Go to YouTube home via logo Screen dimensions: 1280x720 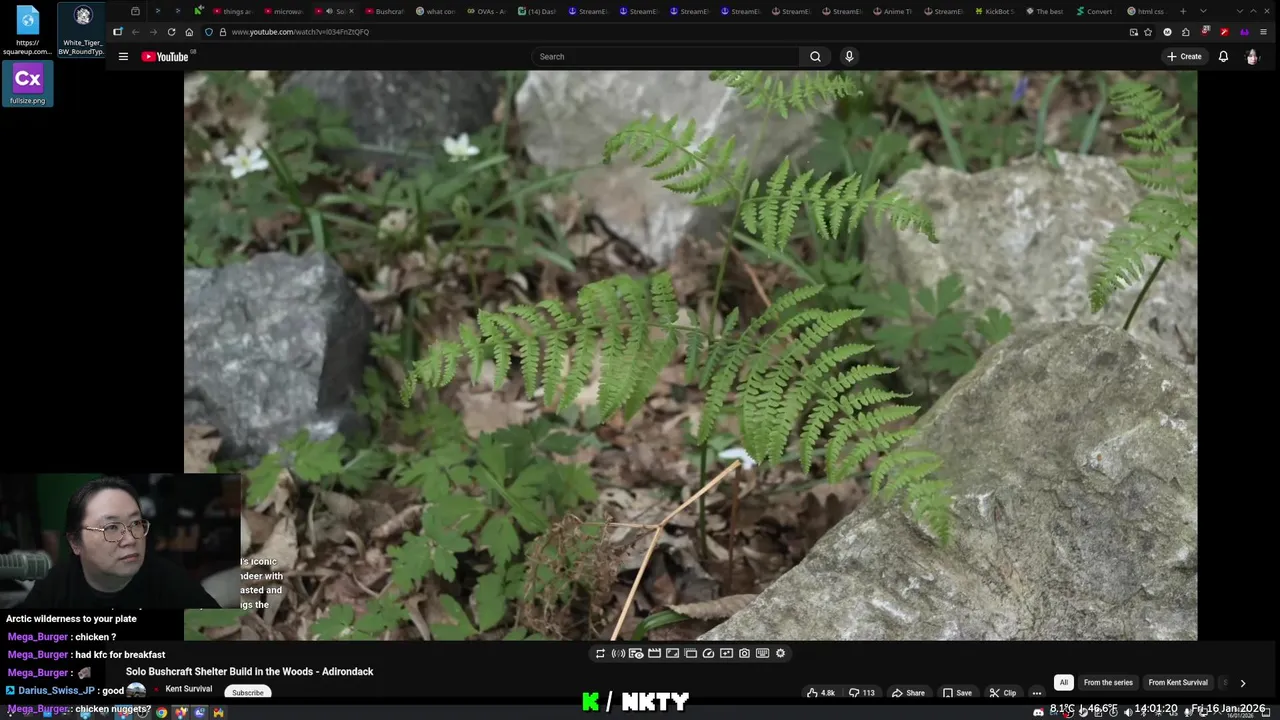(165, 57)
